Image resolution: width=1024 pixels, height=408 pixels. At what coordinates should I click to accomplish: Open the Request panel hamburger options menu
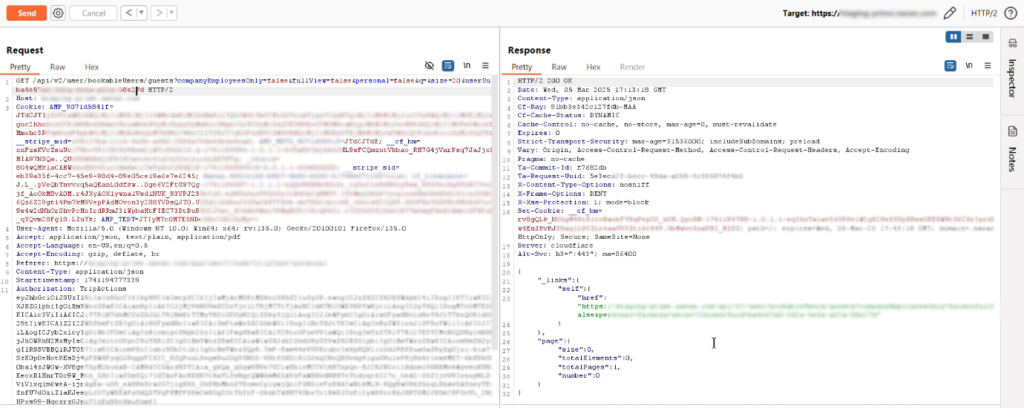[x=487, y=65]
